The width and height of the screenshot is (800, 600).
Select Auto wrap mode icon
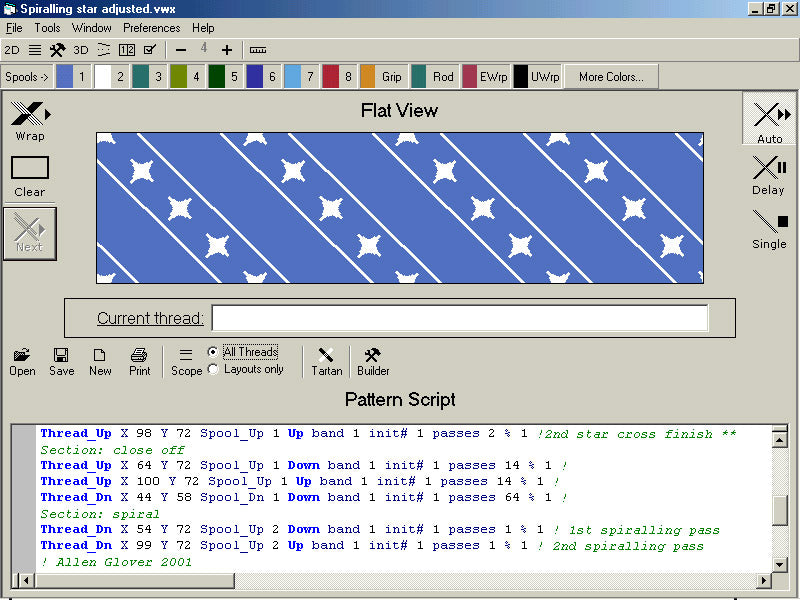coord(769,115)
